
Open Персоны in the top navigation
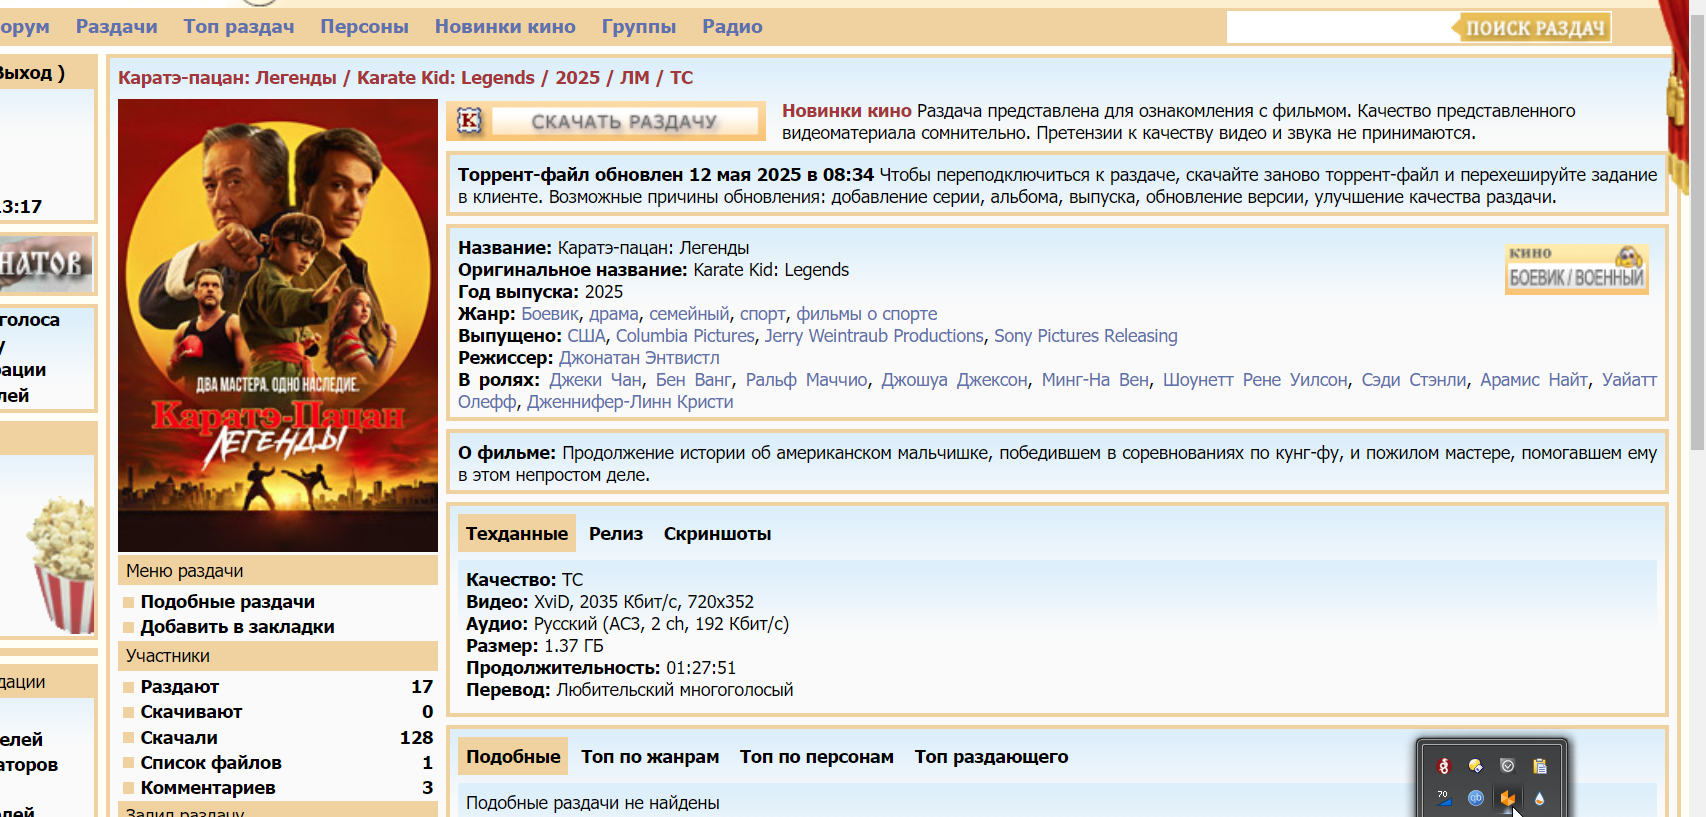(x=364, y=27)
